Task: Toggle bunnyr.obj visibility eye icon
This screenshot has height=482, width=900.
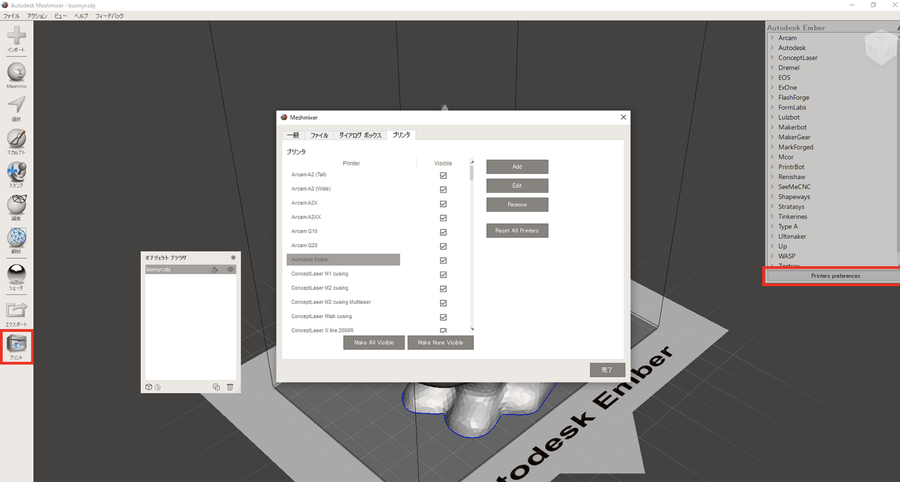Action: pyautogui.click(x=230, y=269)
